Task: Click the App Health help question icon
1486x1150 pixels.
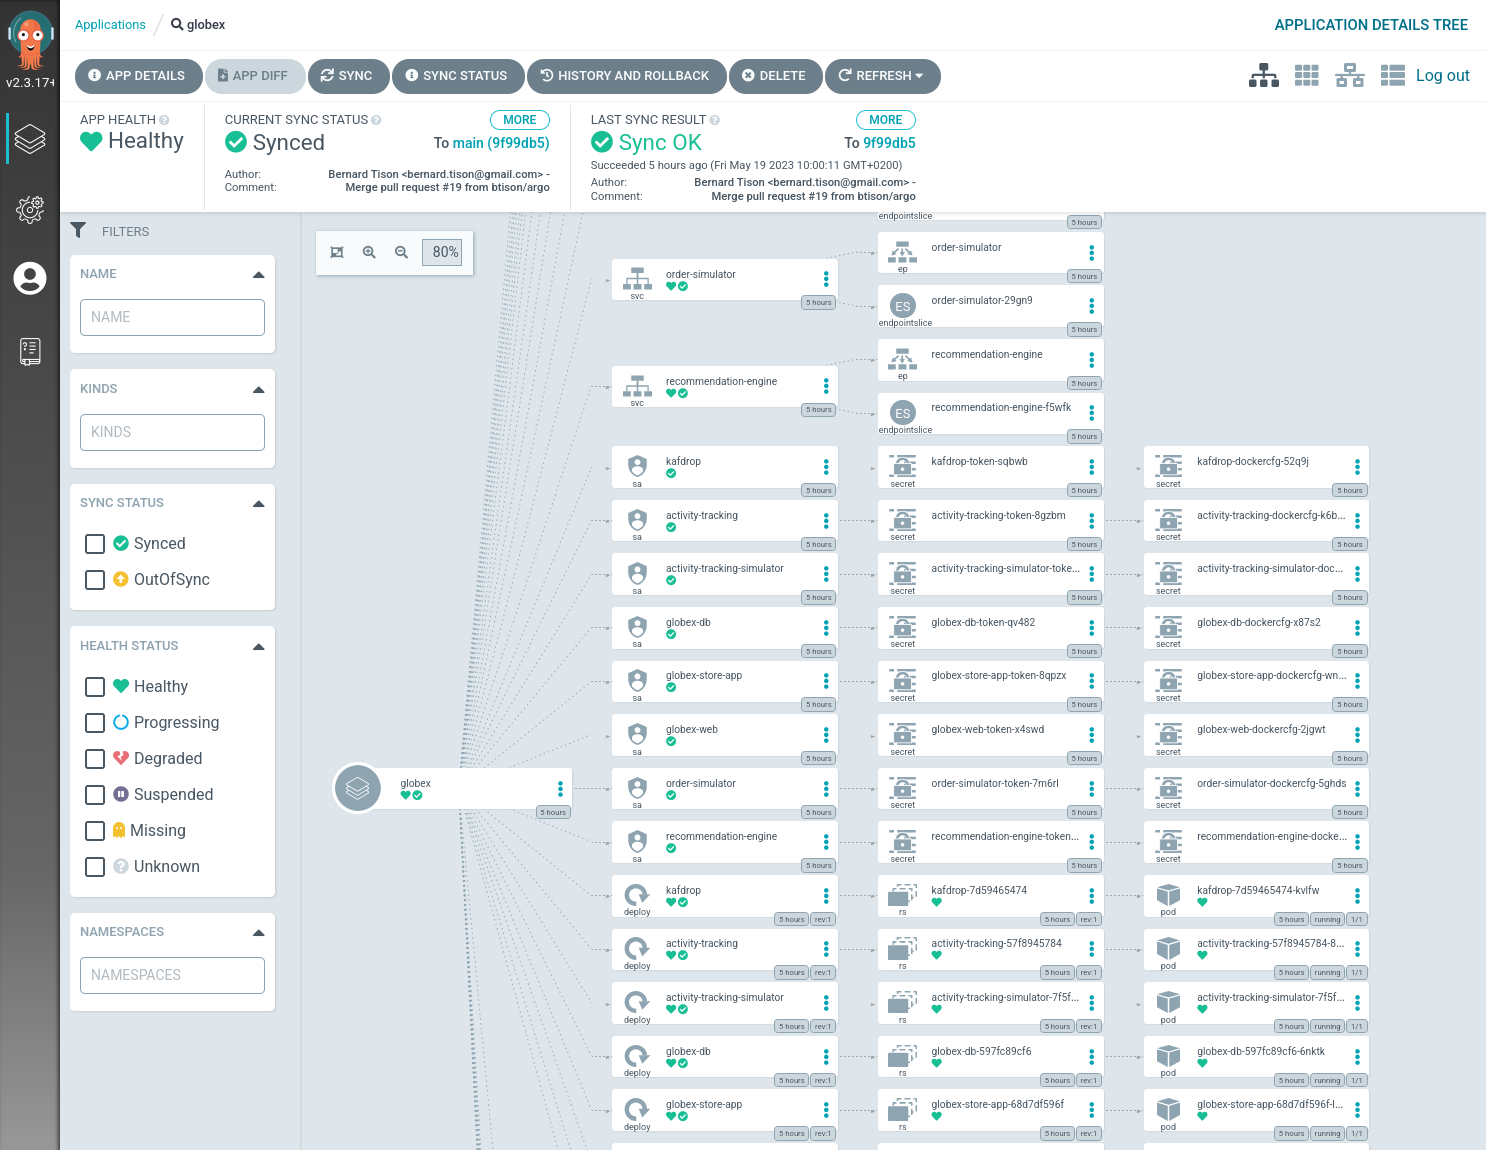Action: point(164,120)
